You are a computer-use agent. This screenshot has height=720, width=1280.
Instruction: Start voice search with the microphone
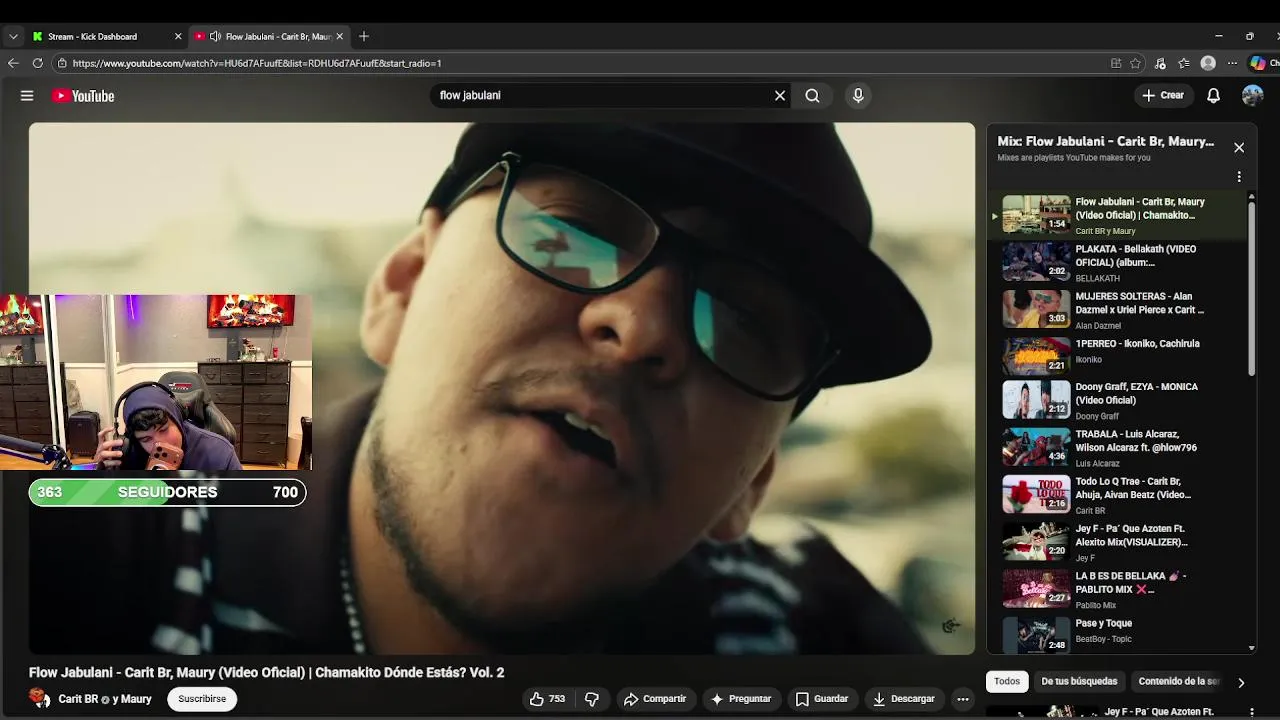pyautogui.click(x=857, y=96)
